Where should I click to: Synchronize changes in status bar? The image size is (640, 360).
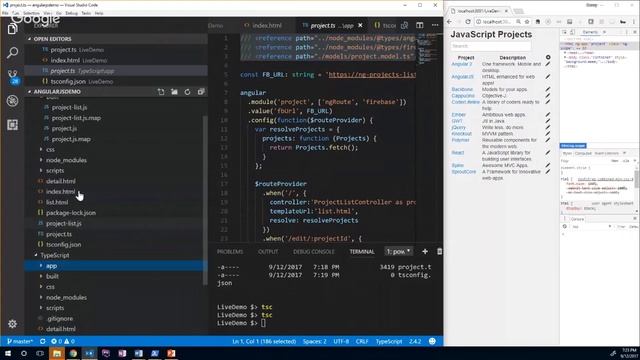42,341
